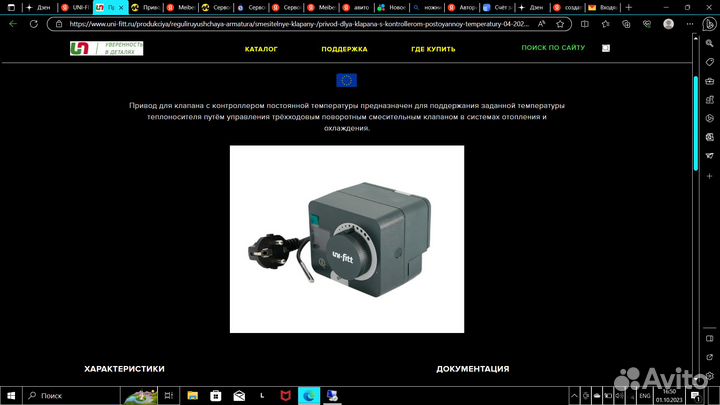The image size is (720, 405).
Task: Switch to the Счёт tab
Action: 497,7
